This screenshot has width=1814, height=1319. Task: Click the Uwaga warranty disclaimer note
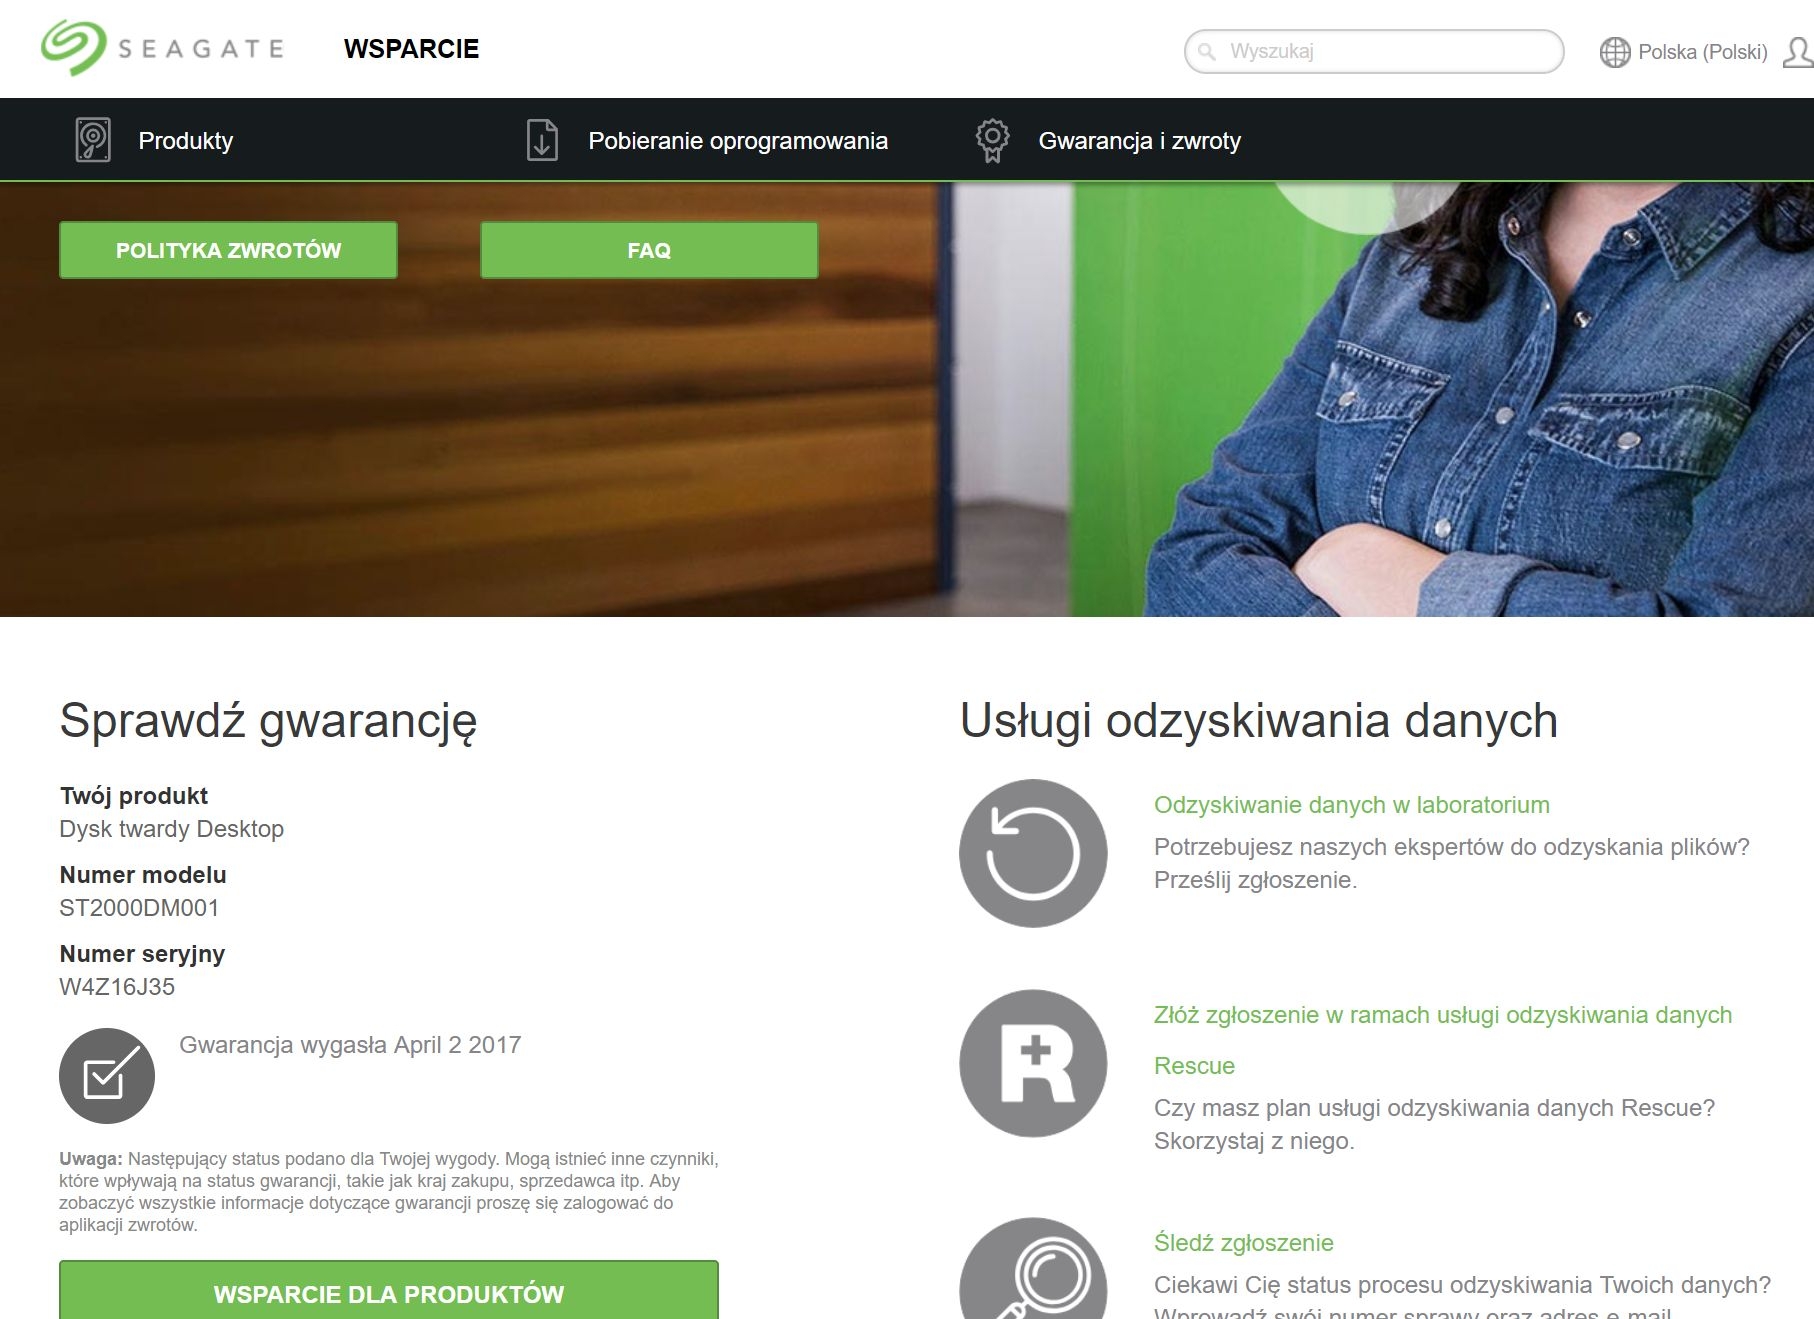click(389, 1192)
